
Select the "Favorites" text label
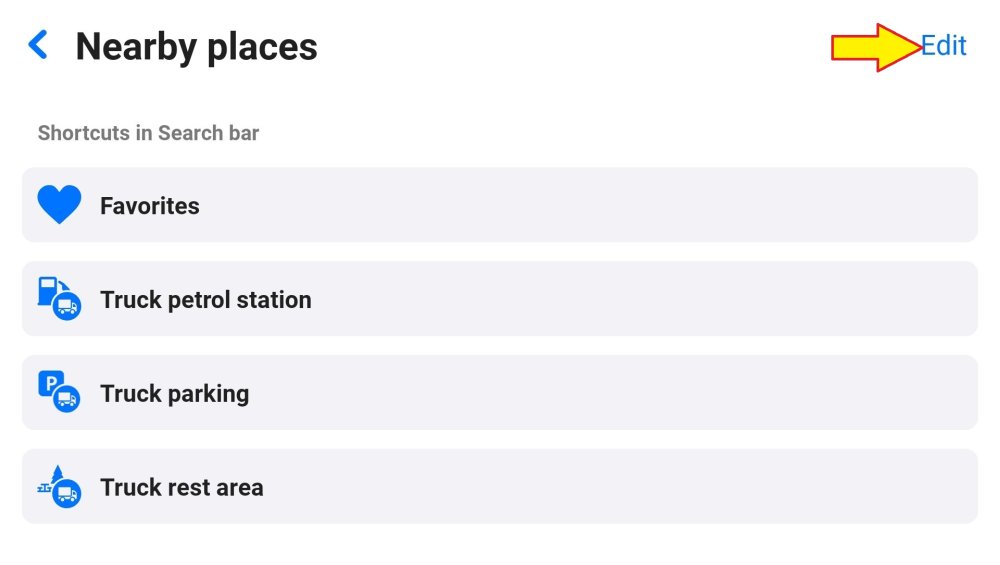point(150,206)
